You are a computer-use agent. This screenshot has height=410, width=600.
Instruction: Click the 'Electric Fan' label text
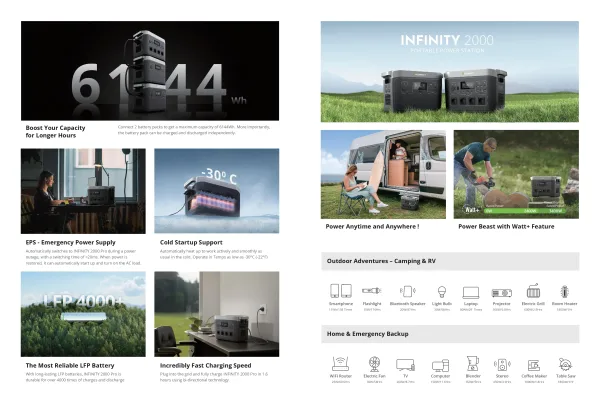tap(374, 376)
